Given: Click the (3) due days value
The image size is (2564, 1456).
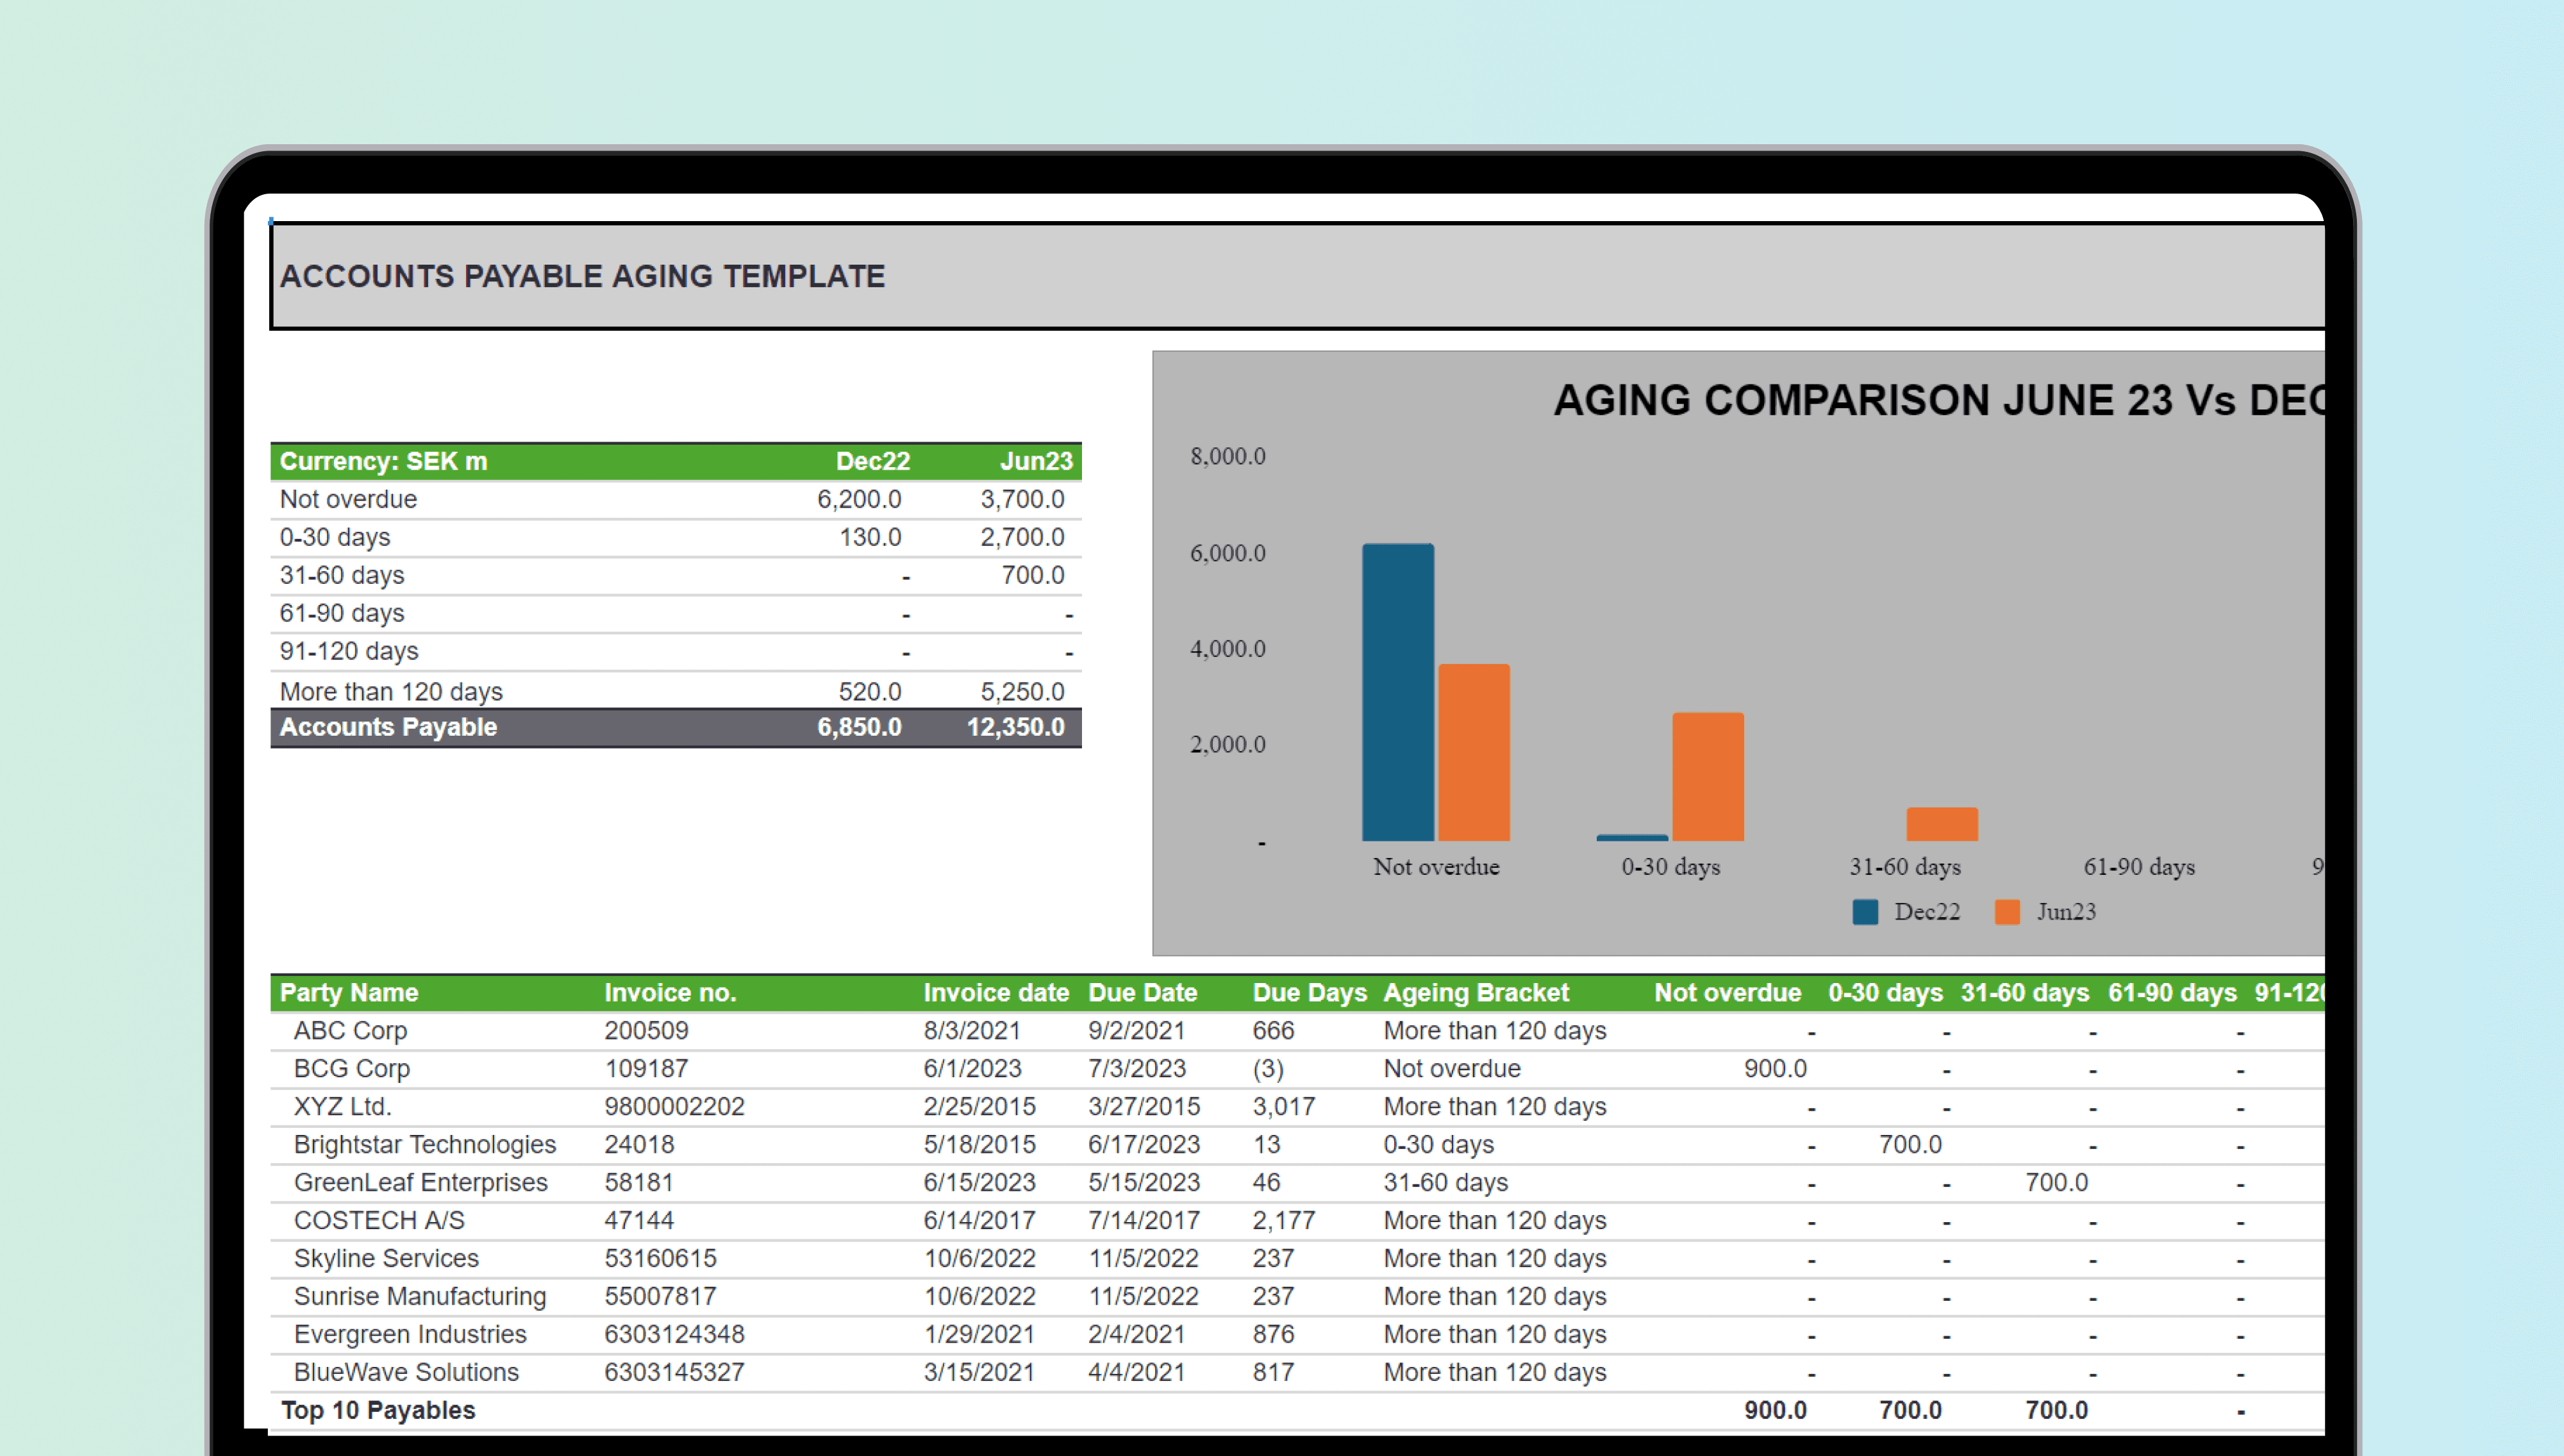Looking at the screenshot, I should point(1268,1068).
